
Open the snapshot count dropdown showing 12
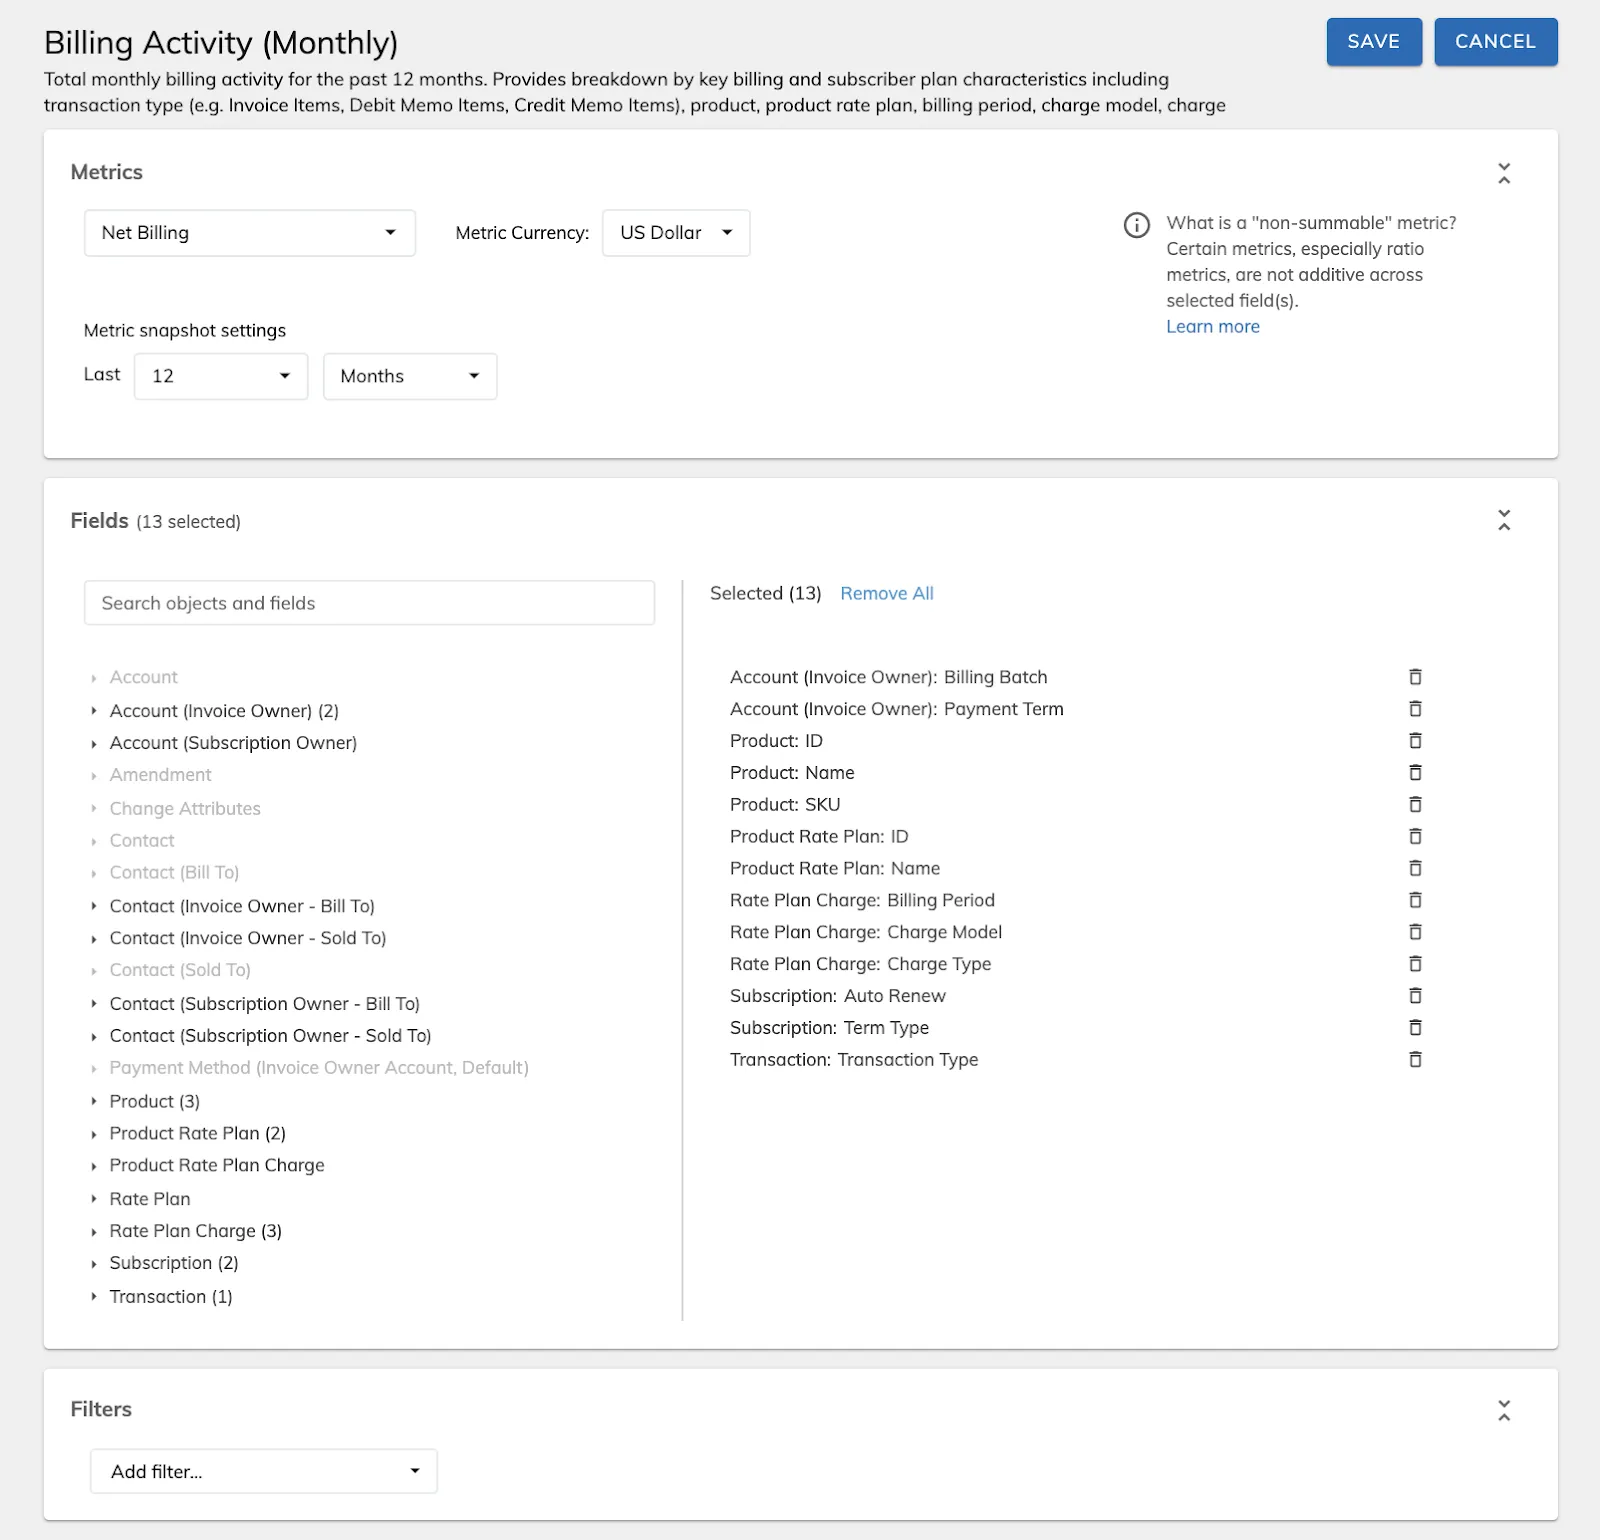point(221,376)
